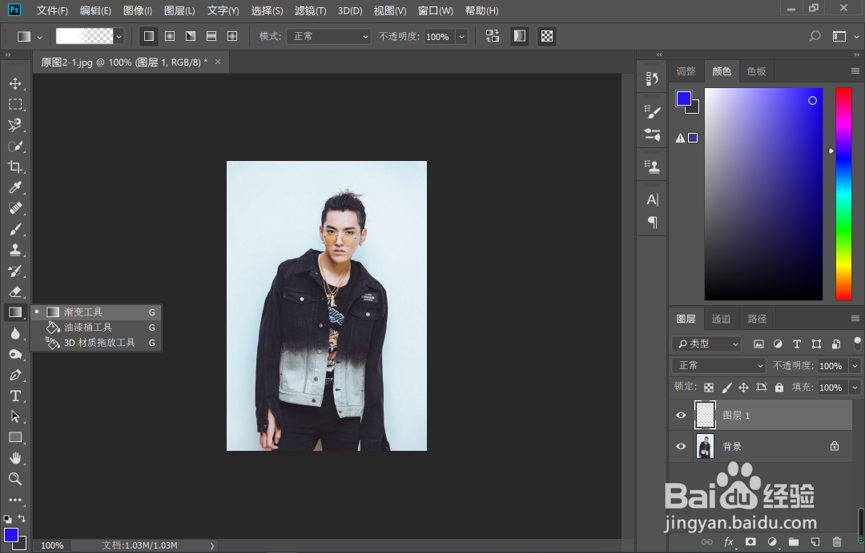Choose 油漆桶工具 from the tool flyout

88,327
